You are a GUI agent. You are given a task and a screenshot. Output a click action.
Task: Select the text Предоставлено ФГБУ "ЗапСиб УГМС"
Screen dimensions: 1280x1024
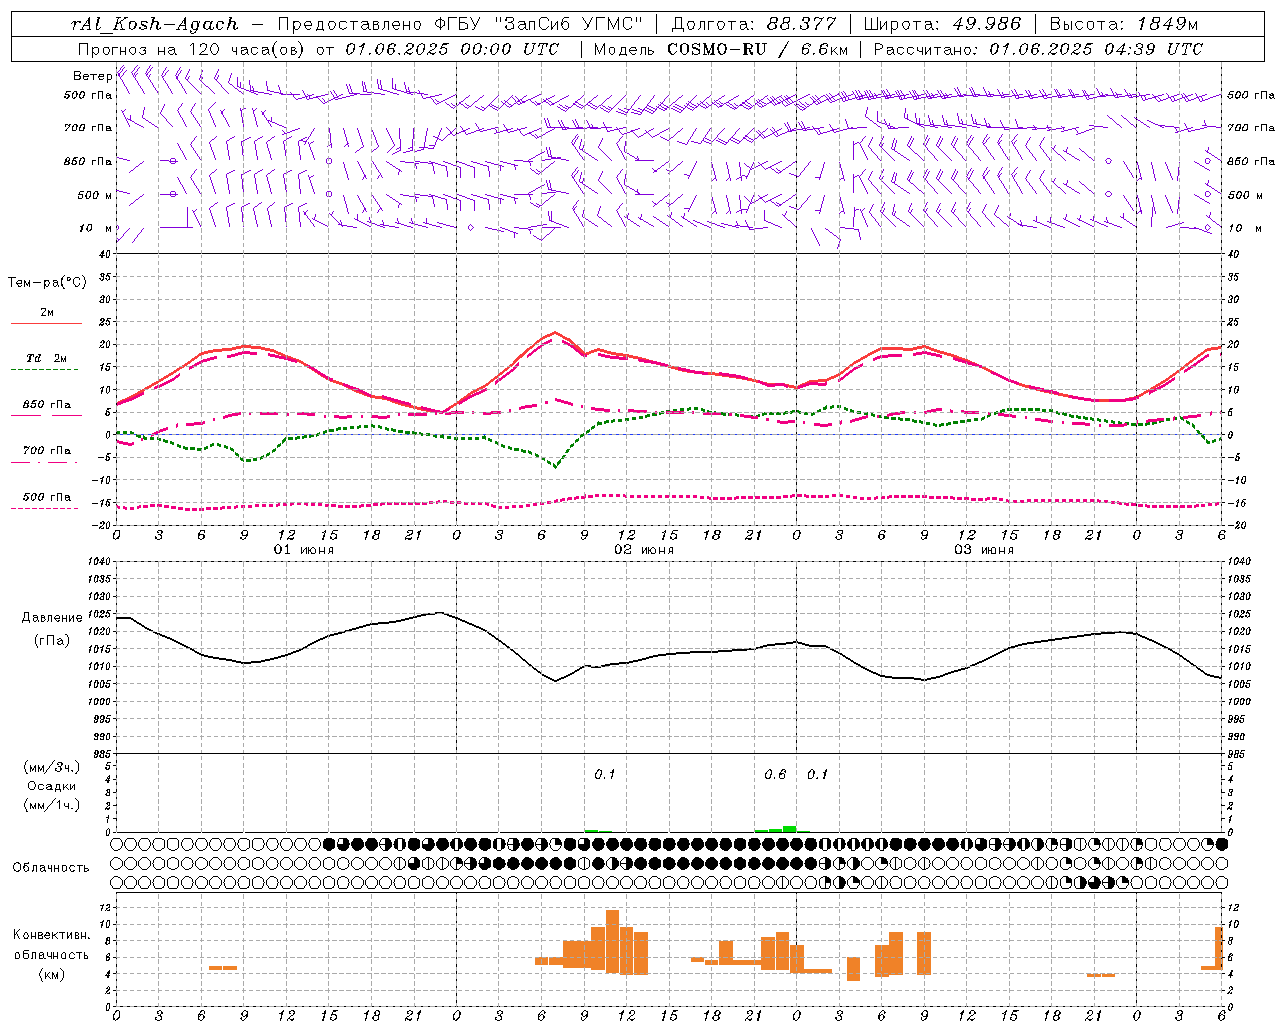(x=460, y=24)
